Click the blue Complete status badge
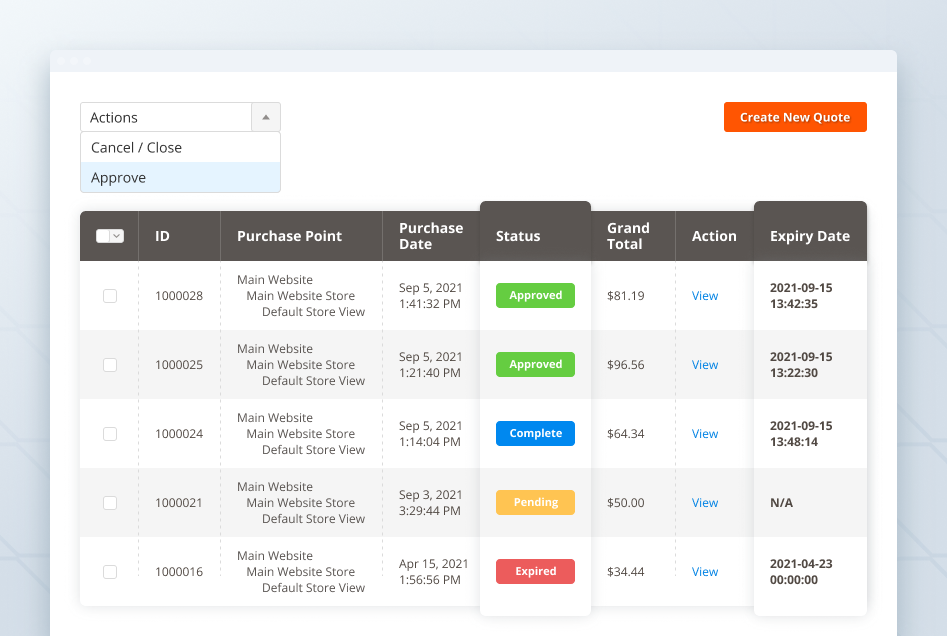 (535, 434)
